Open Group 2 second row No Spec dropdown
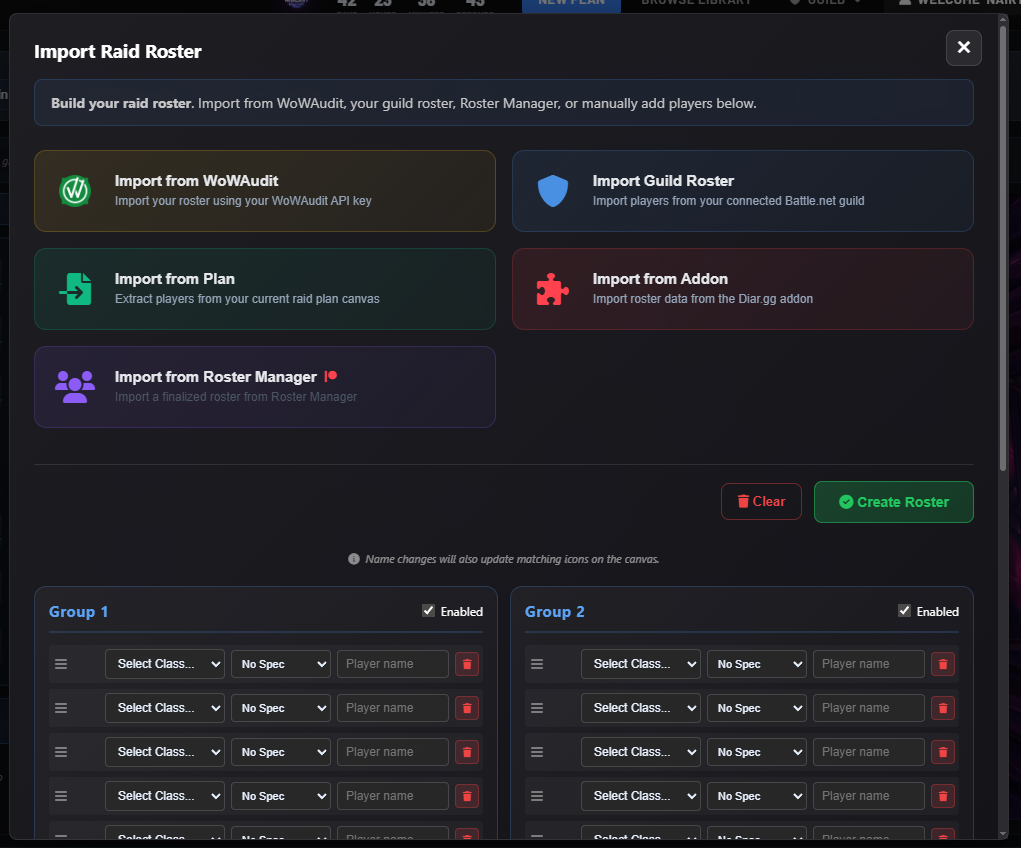The height and width of the screenshot is (848, 1021). point(757,708)
